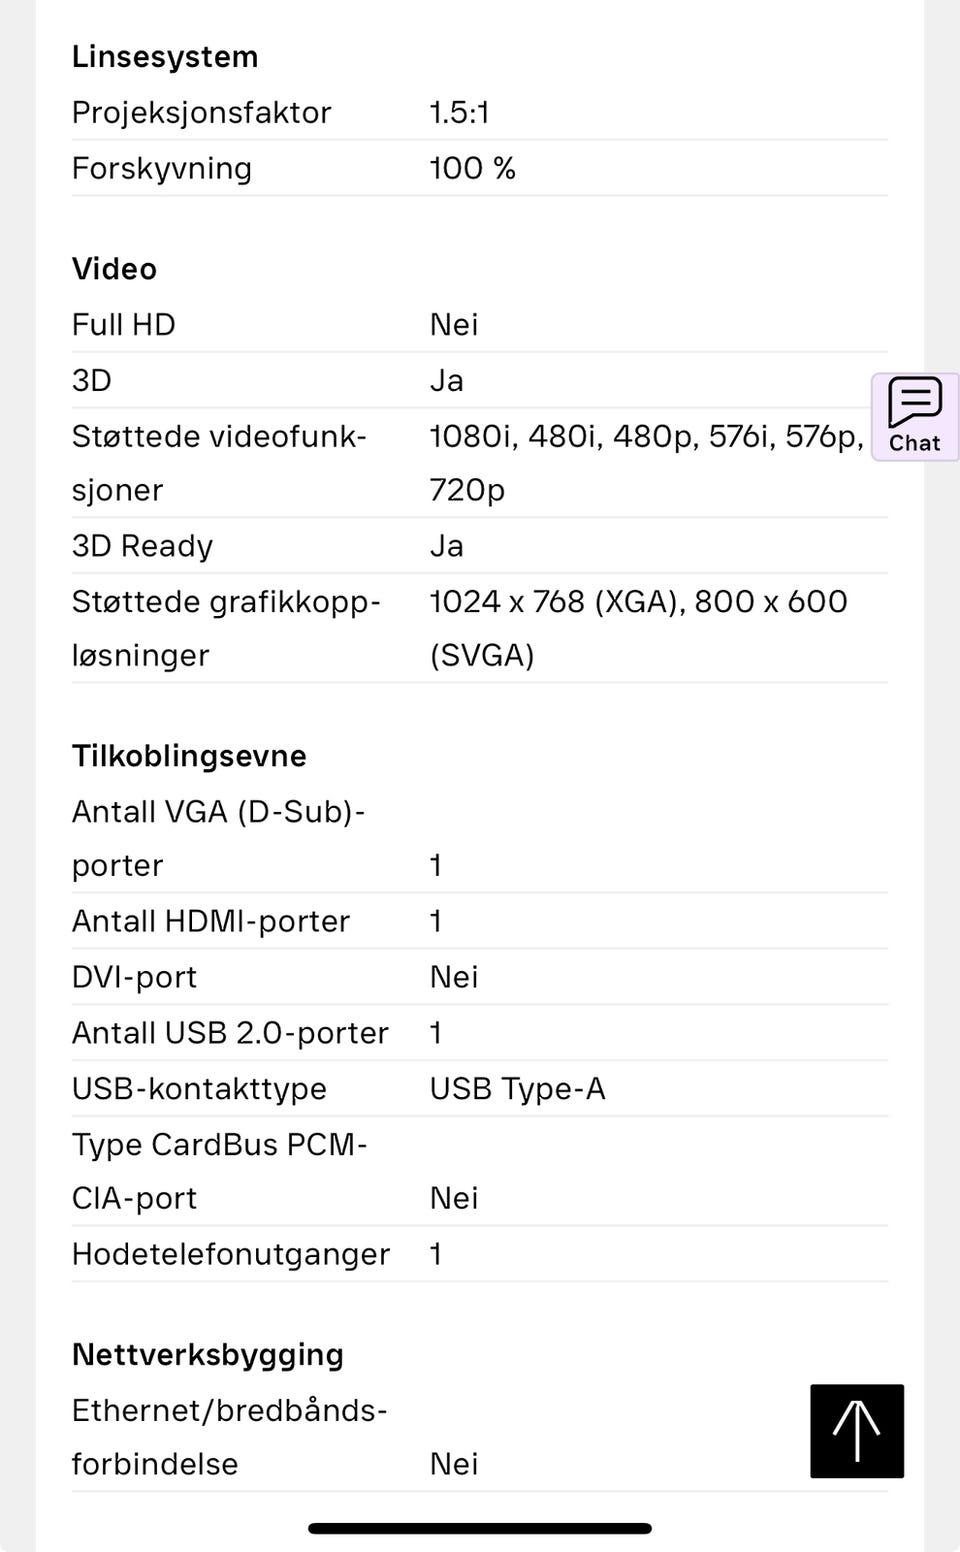The width and height of the screenshot is (960, 1552).
Task: Select the Forskyvning 100 % value
Action: (472, 168)
